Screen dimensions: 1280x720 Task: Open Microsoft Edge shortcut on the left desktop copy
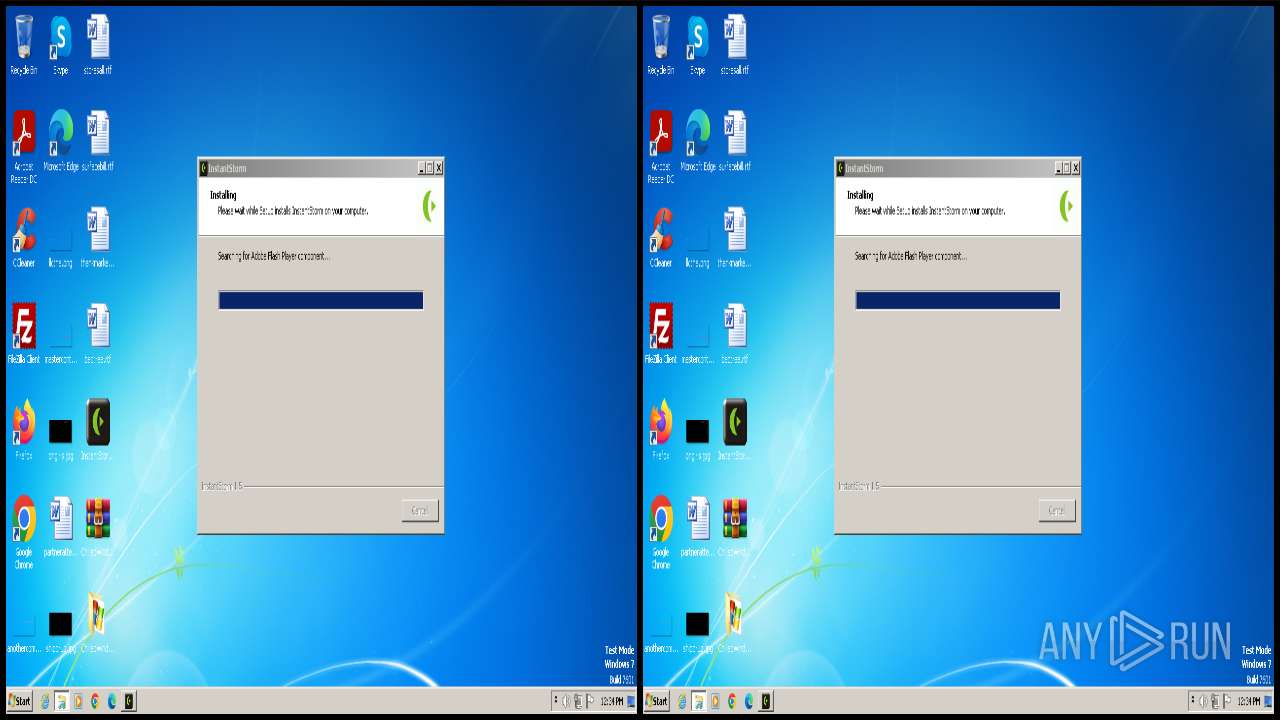click(x=61, y=141)
